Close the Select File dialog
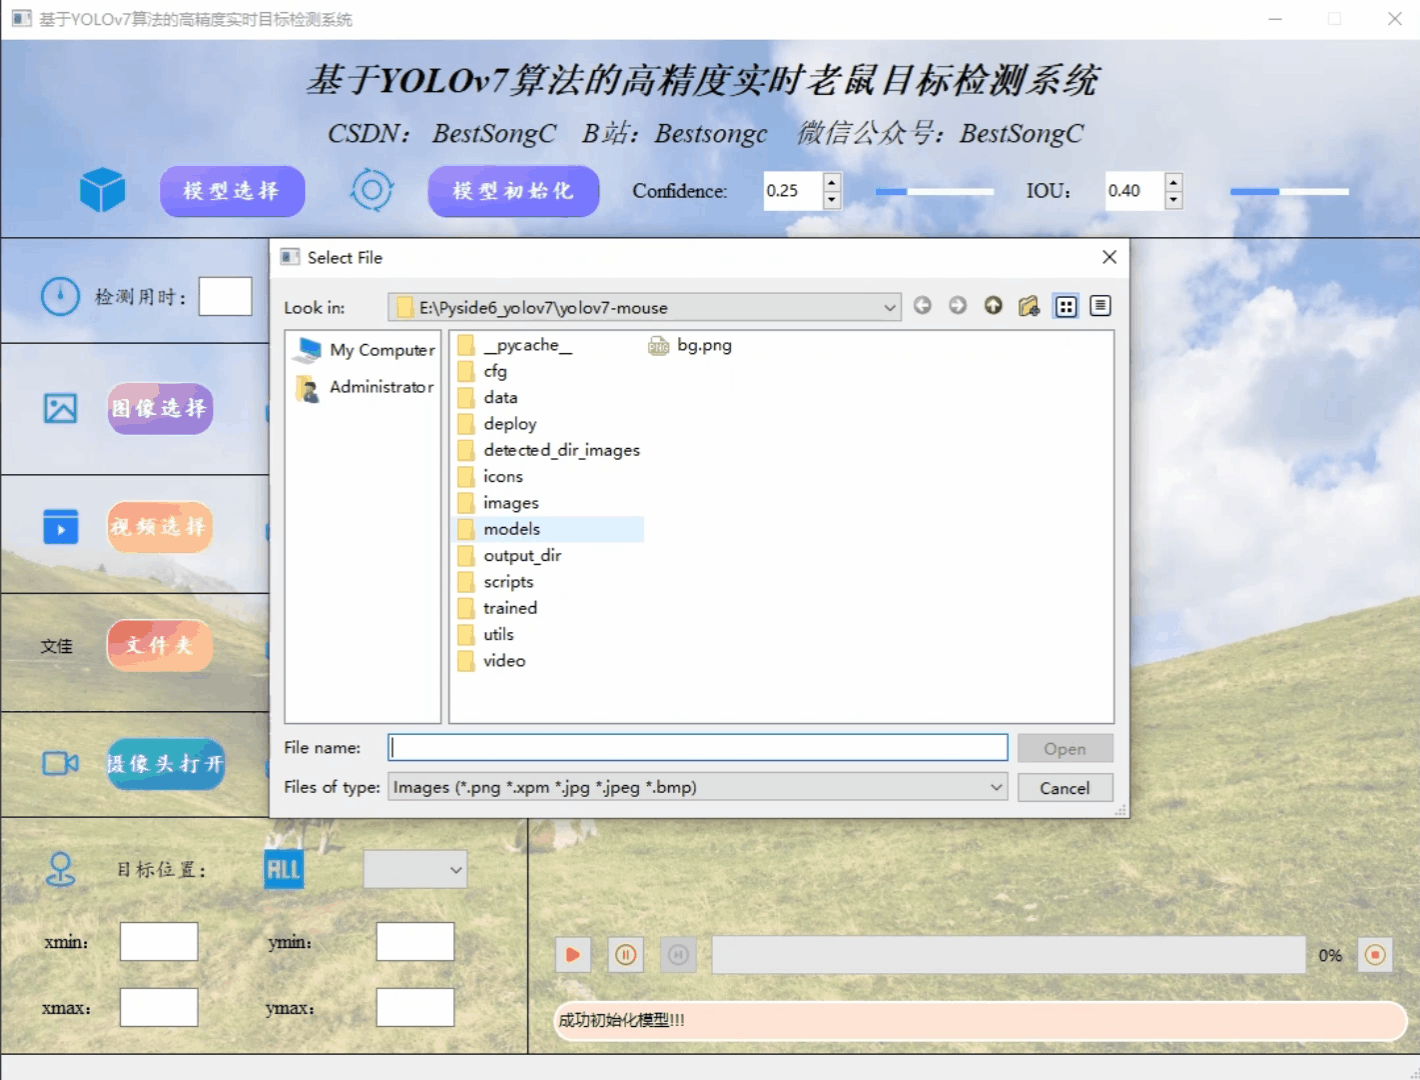This screenshot has width=1420, height=1080. (x=1109, y=257)
